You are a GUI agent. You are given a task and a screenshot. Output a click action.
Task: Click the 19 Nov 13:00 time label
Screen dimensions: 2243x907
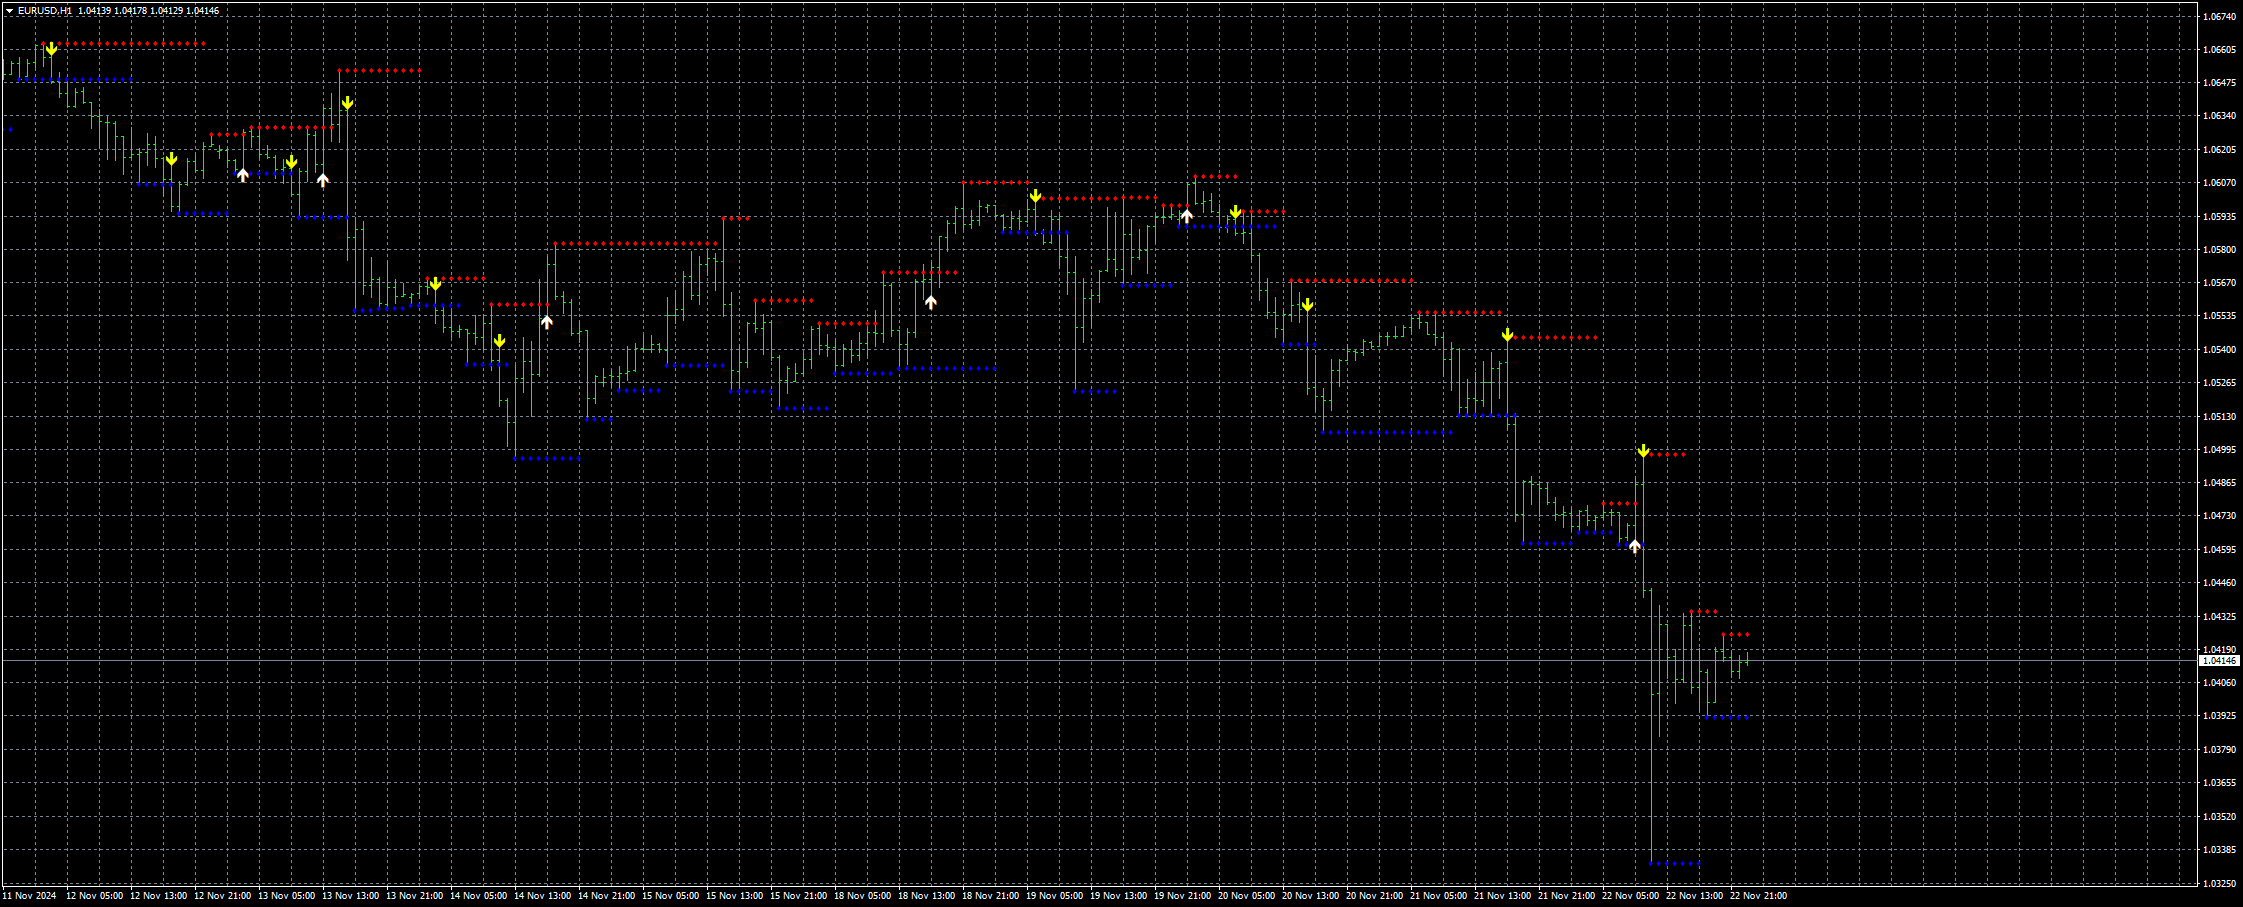tap(1118, 896)
